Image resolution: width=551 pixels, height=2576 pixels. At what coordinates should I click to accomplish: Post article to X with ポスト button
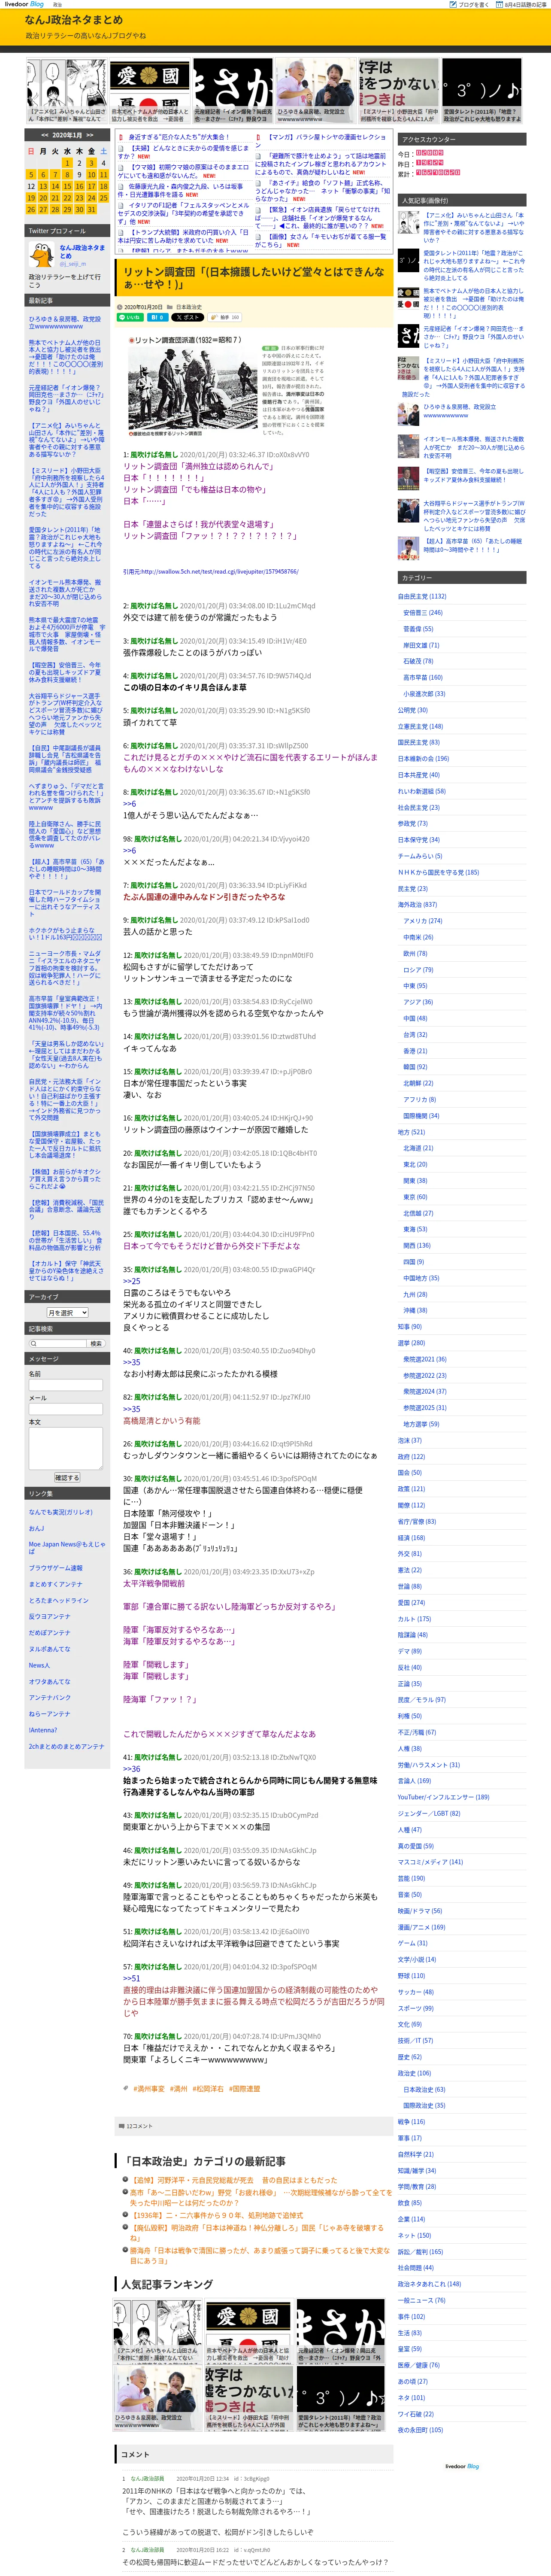tap(188, 317)
